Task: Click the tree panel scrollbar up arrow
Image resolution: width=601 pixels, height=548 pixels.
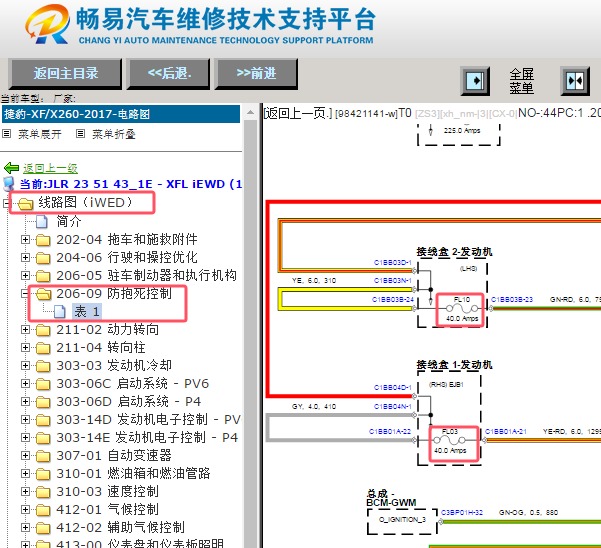Action: tap(250, 112)
